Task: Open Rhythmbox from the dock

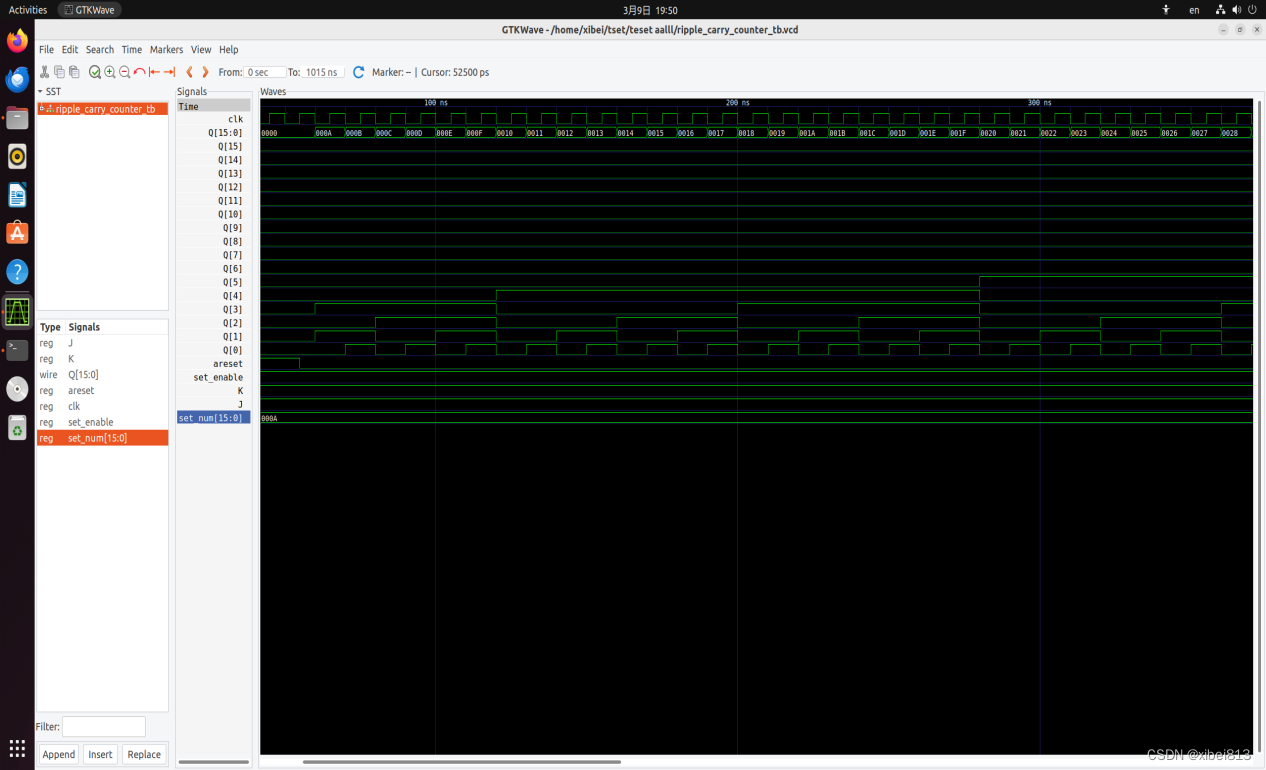Action: 17,156
